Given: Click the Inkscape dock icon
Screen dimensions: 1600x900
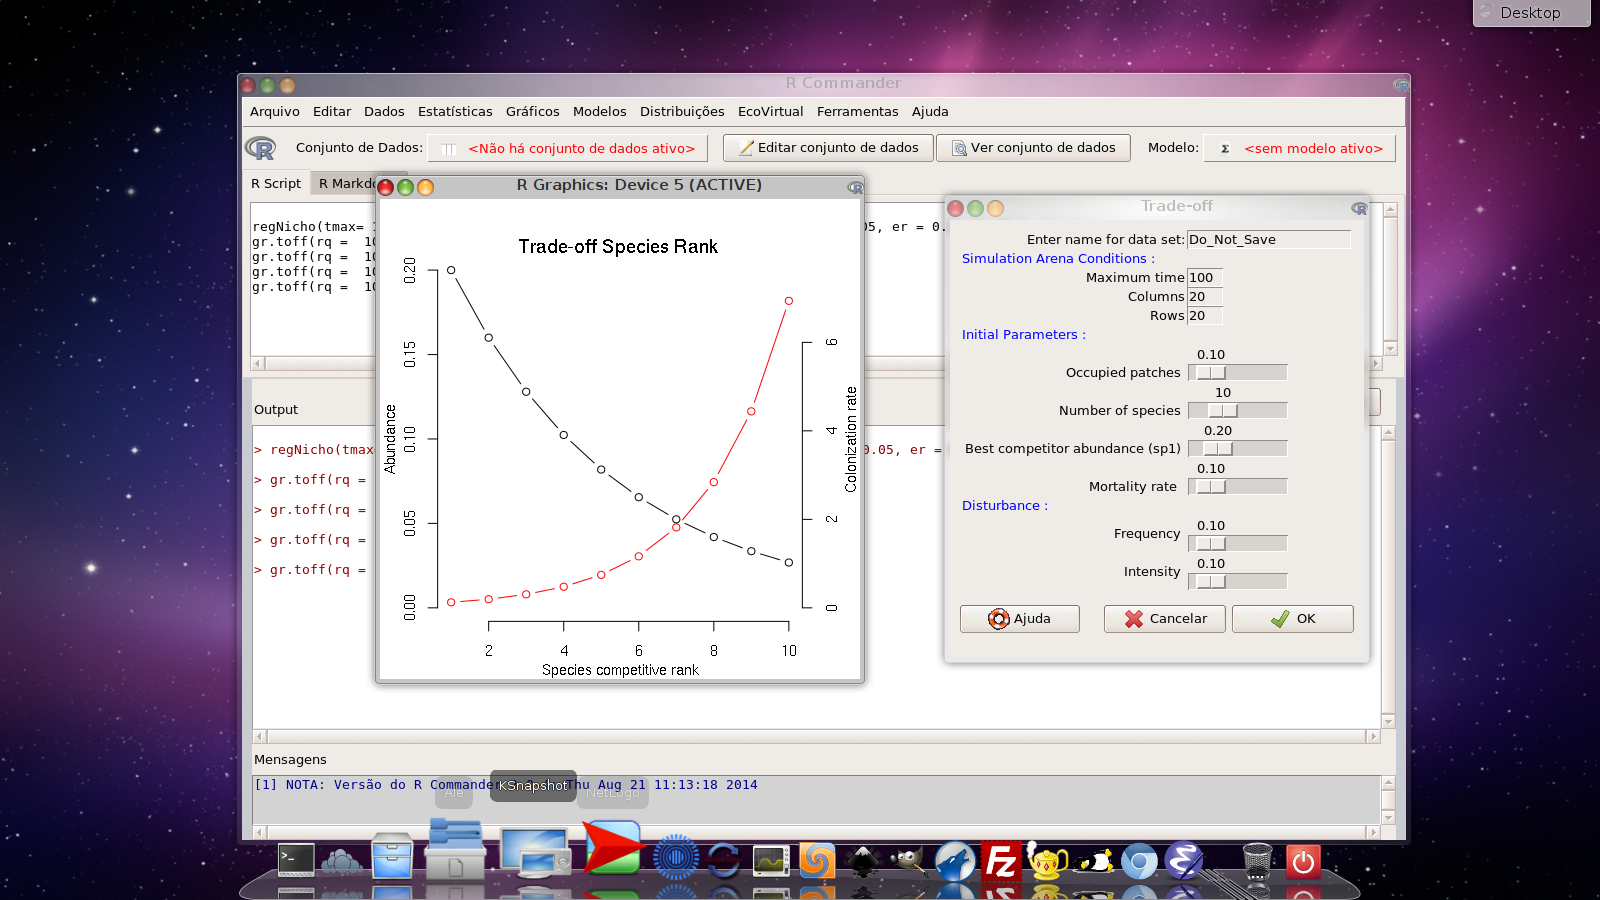Looking at the screenshot, I should 862,861.
